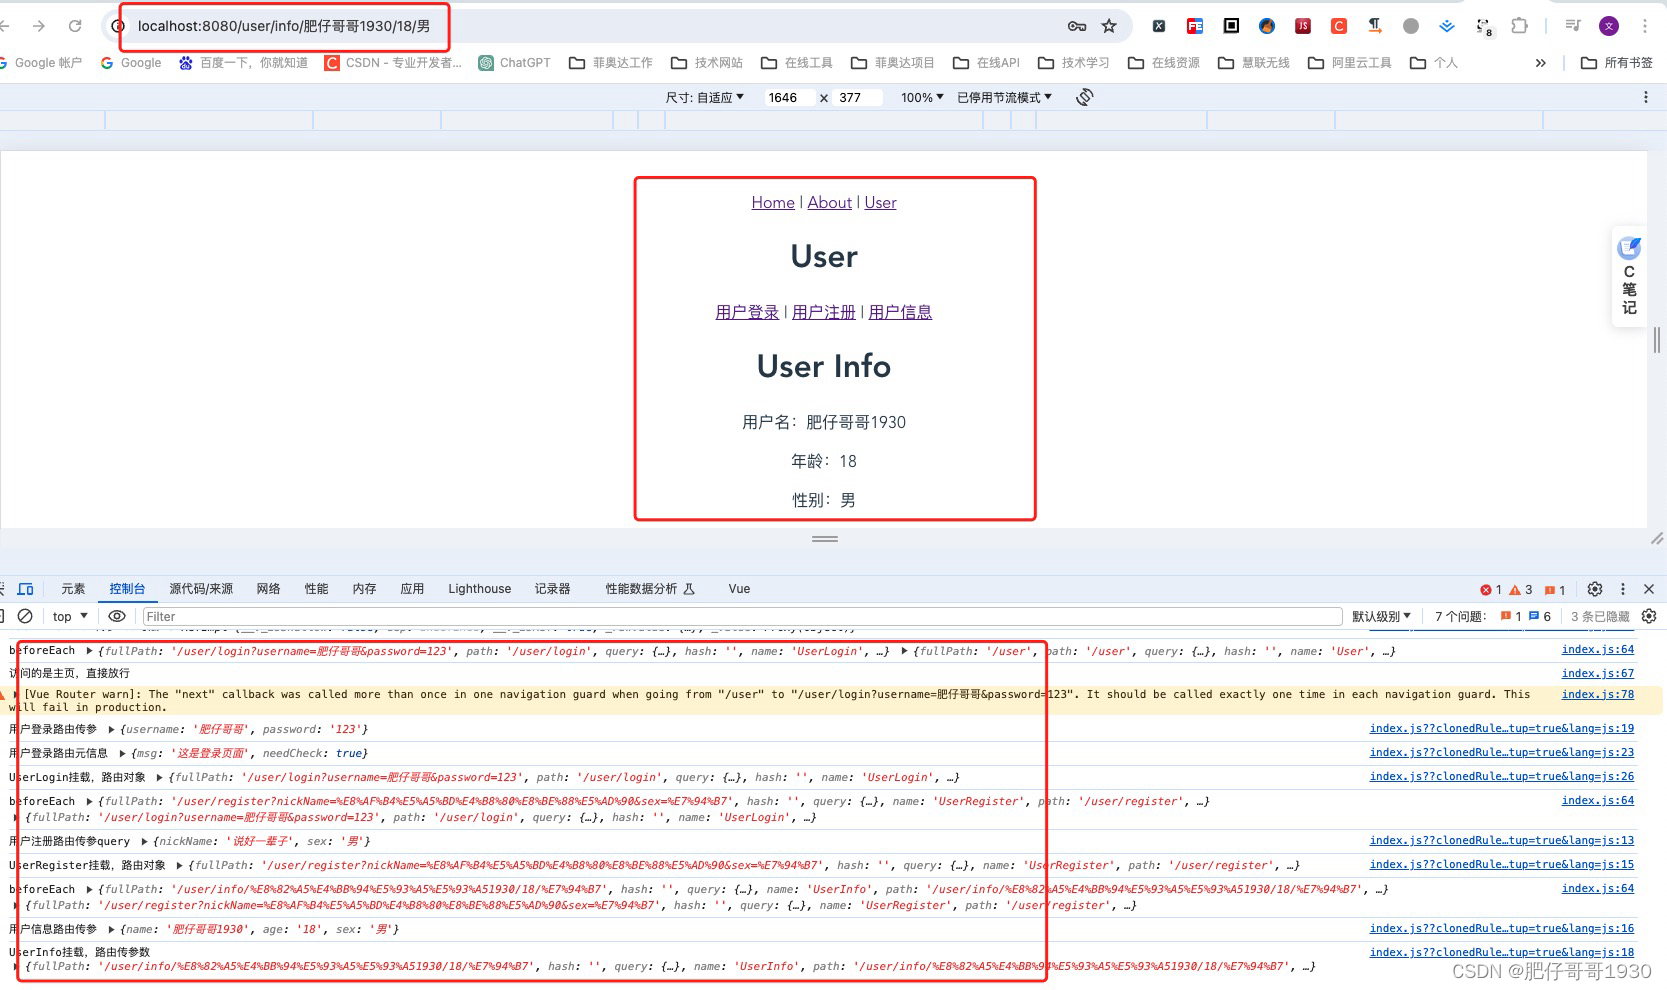Bookmark this page with the star icon

[1109, 26]
